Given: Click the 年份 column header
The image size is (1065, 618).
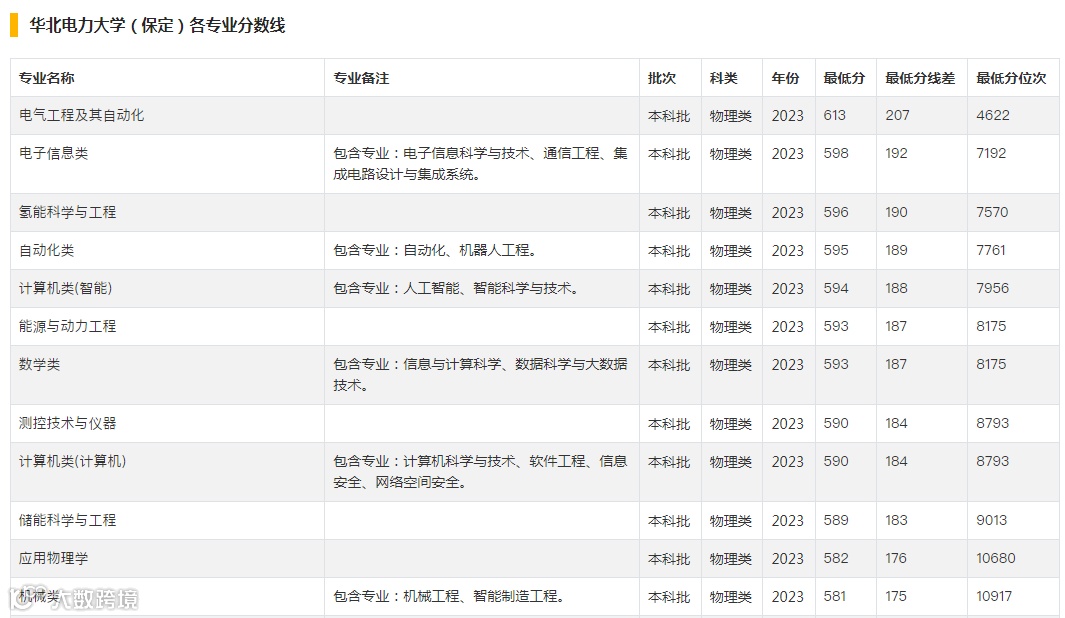Looking at the screenshot, I should click(785, 78).
